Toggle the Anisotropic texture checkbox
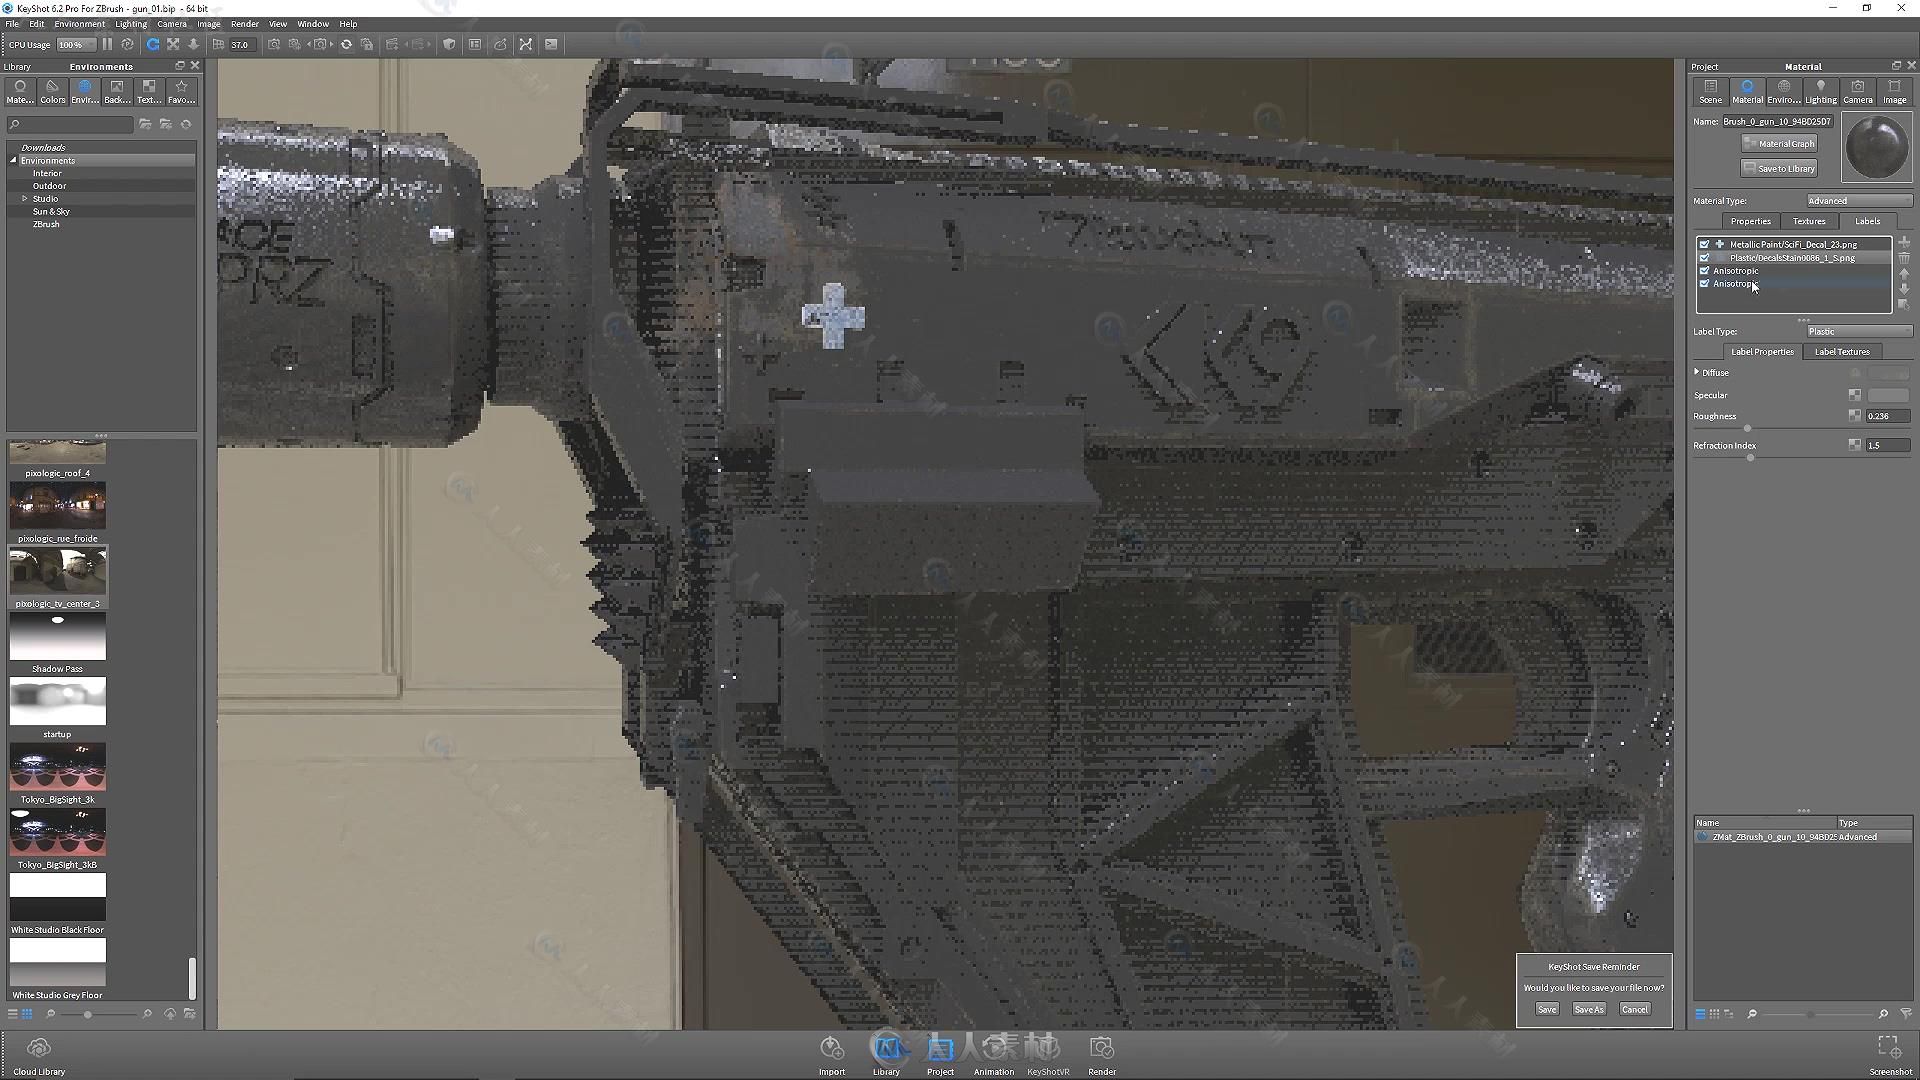This screenshot has height=1080, width=1920. coord(1702,270)
